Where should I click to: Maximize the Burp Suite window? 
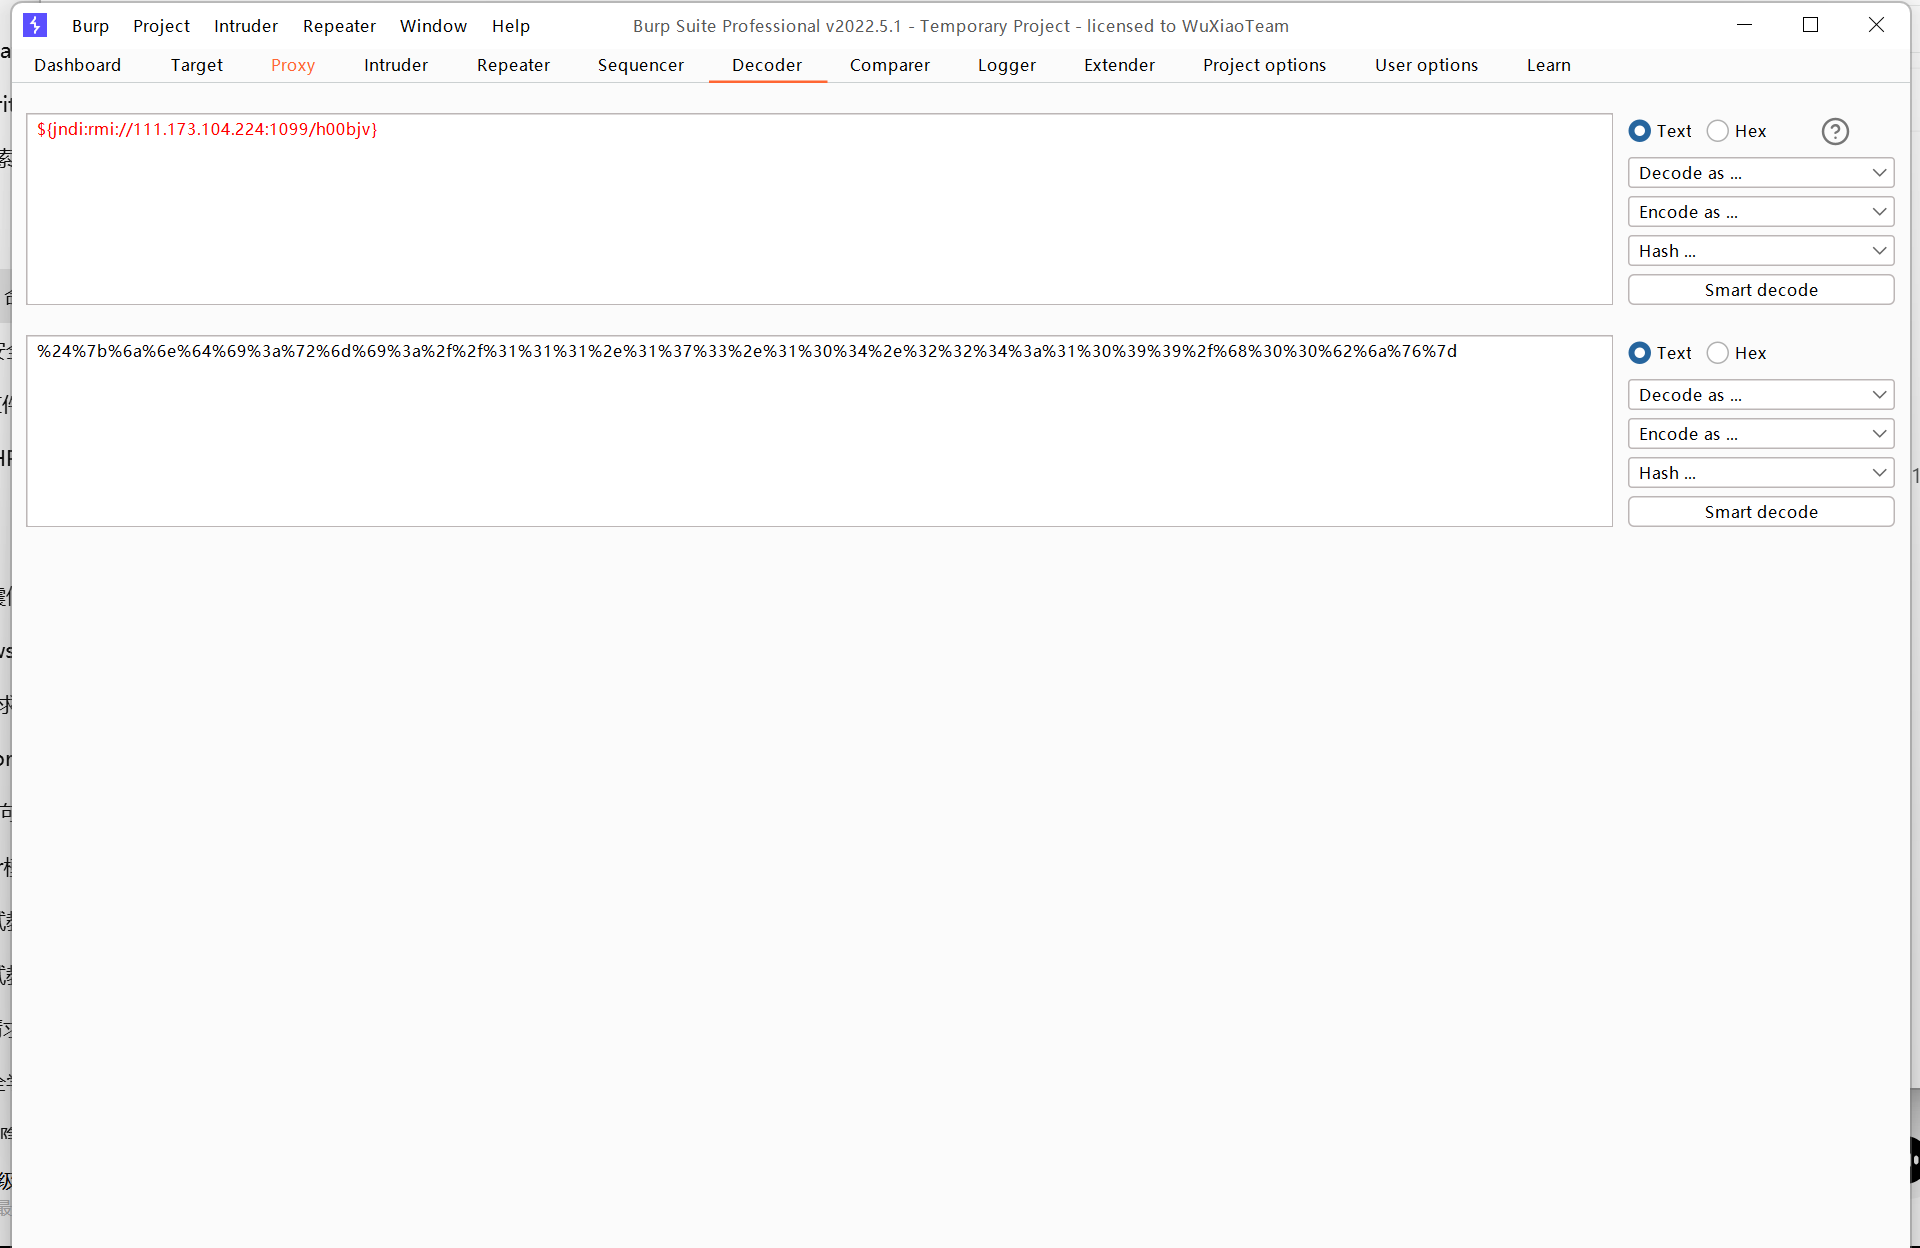tap(1810, 25)
